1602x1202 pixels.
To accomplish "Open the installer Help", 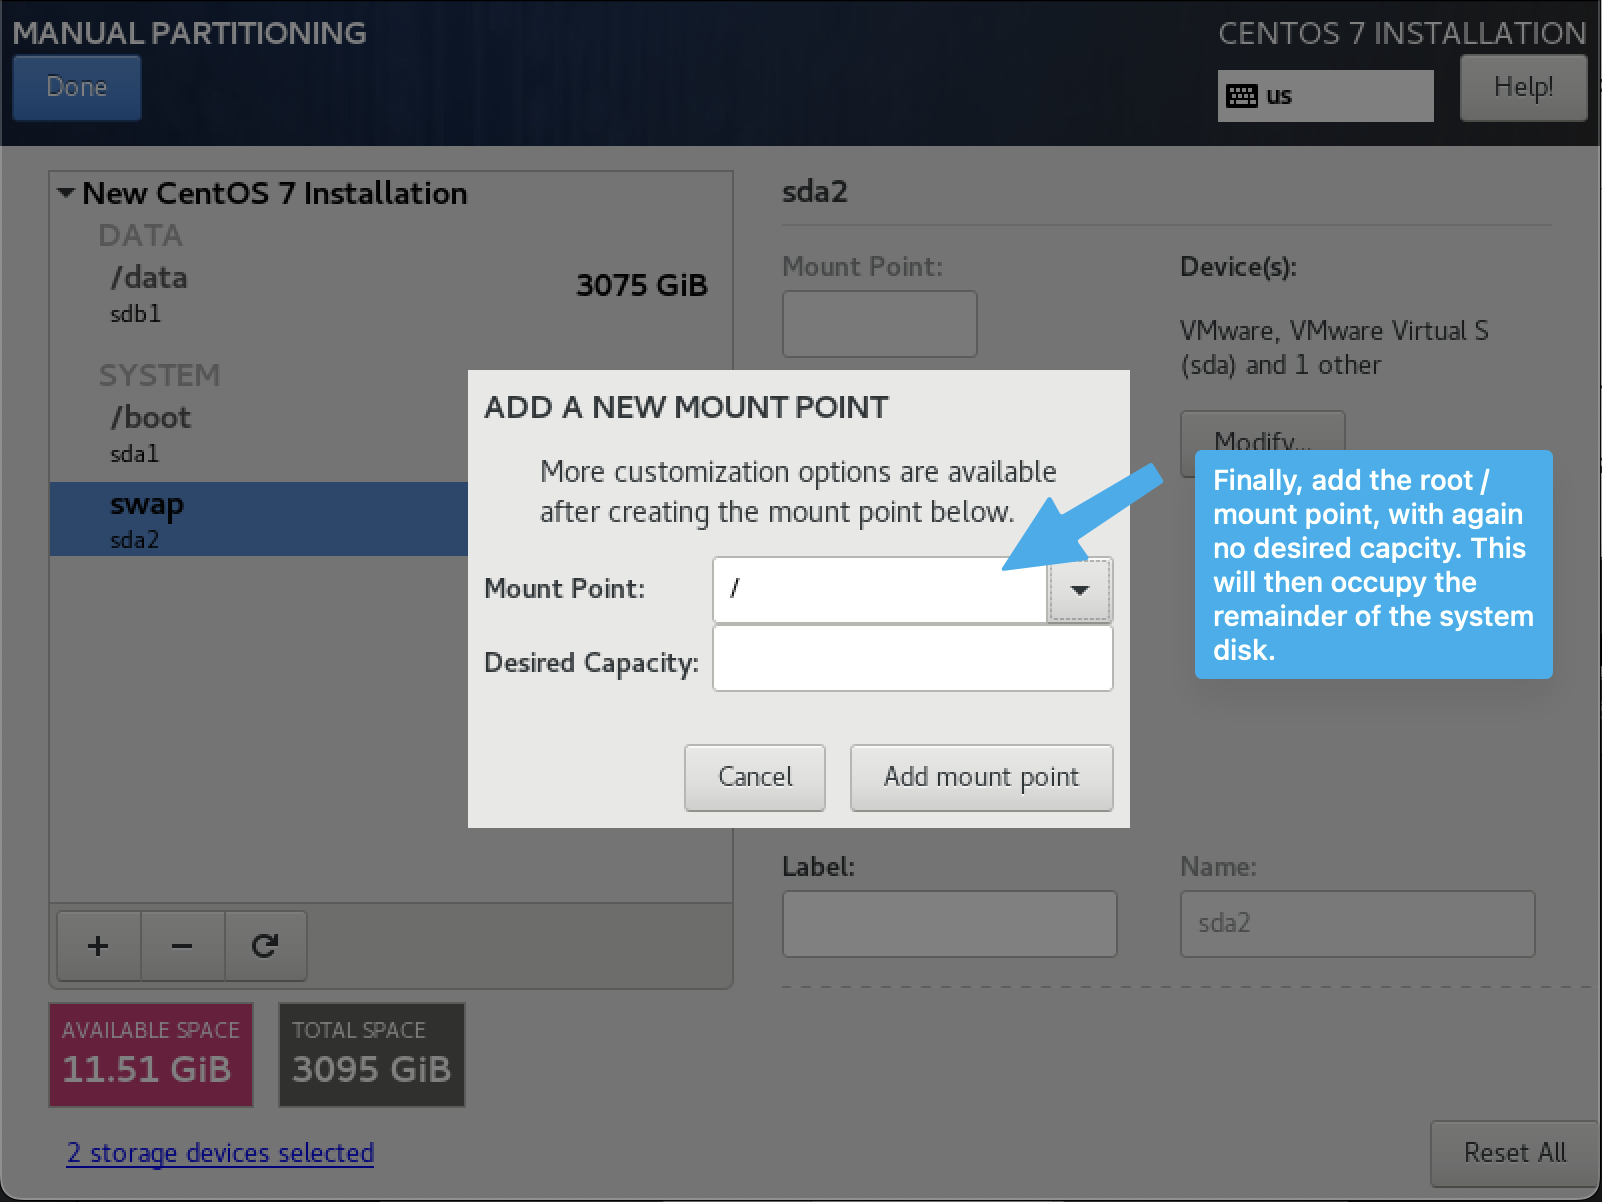I will [x=1522, y=87].
